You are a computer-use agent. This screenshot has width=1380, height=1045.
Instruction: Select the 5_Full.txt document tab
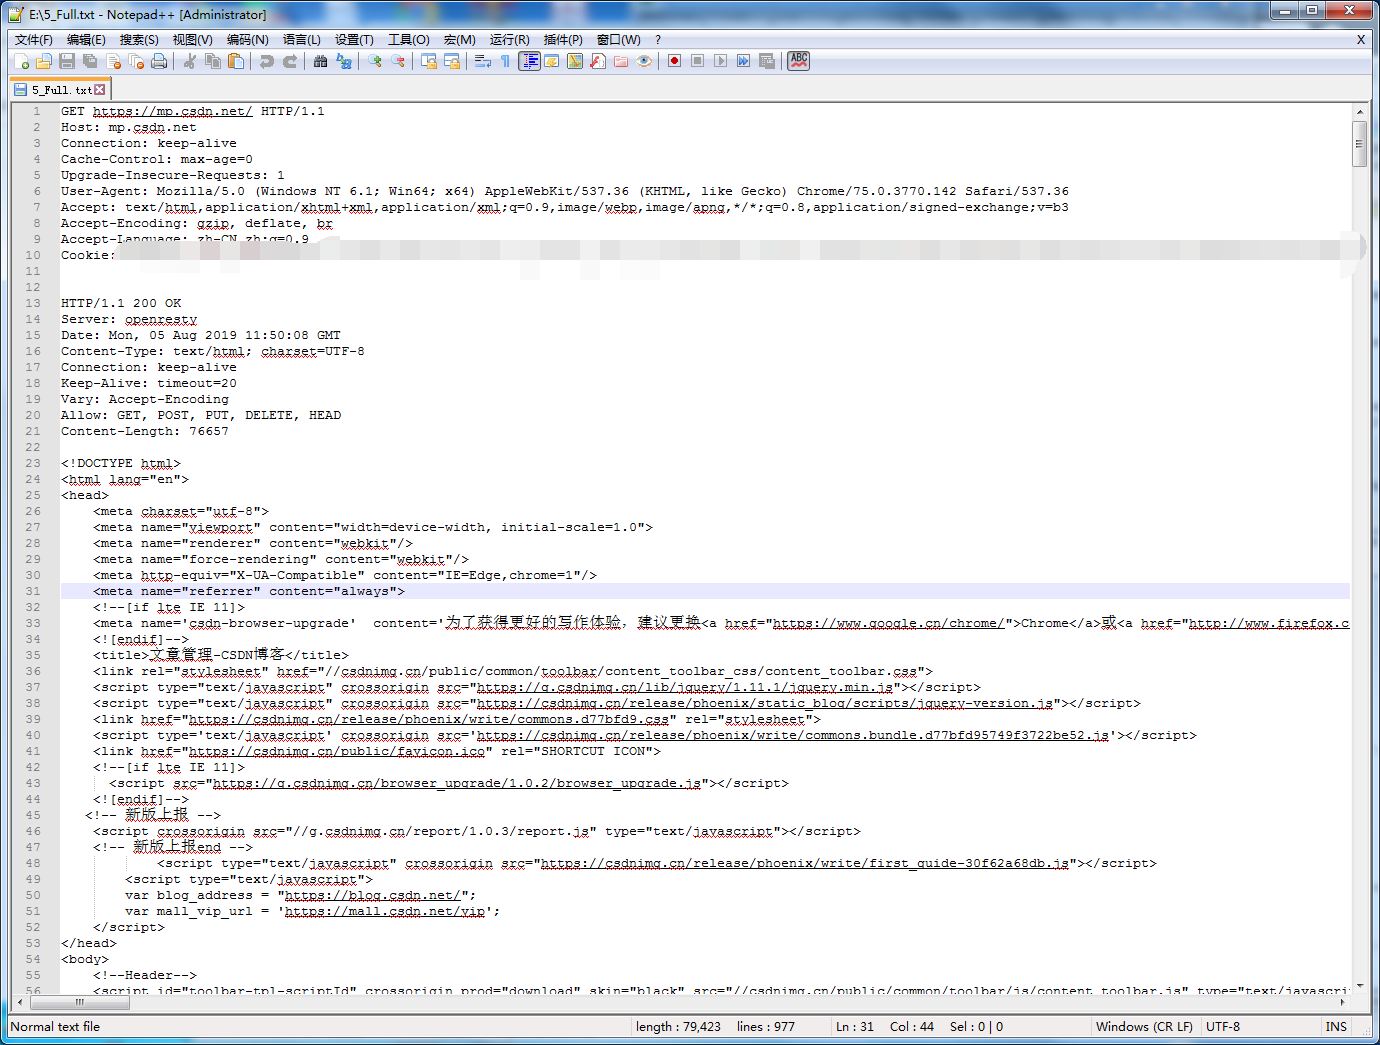point(55,88)
